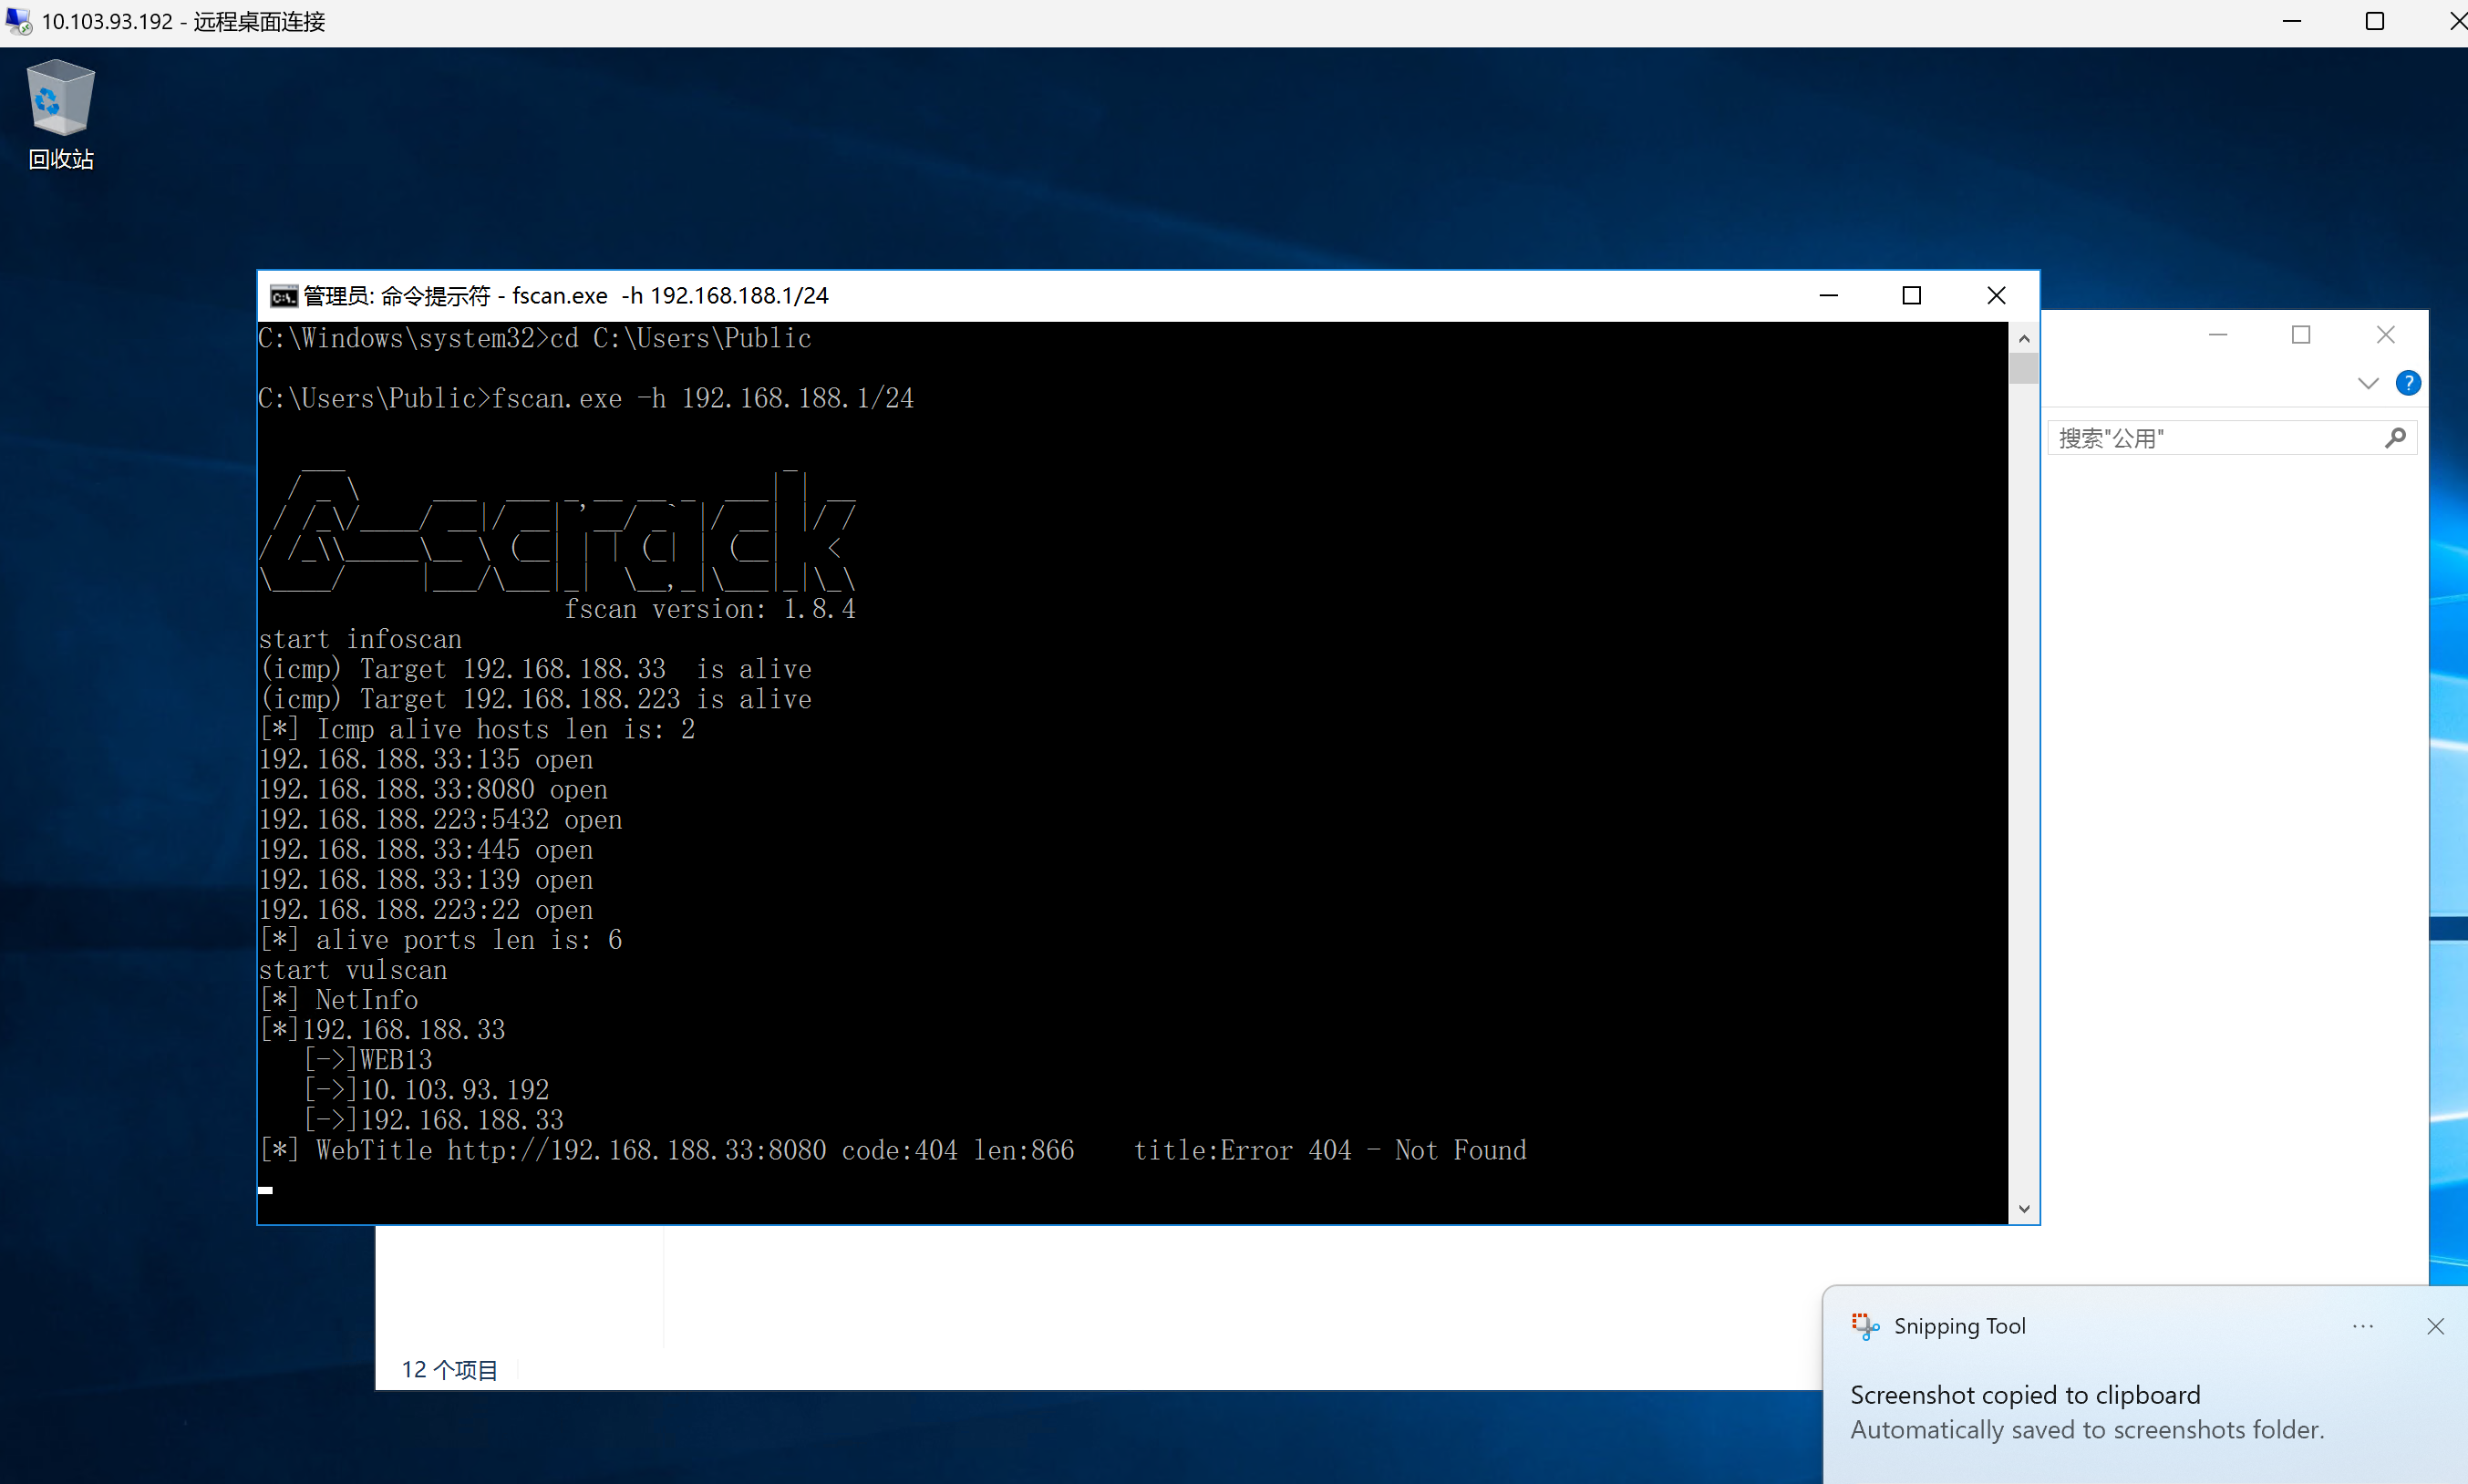Click the "fscan version: 1.8.4" line

[x=709, y=609]
